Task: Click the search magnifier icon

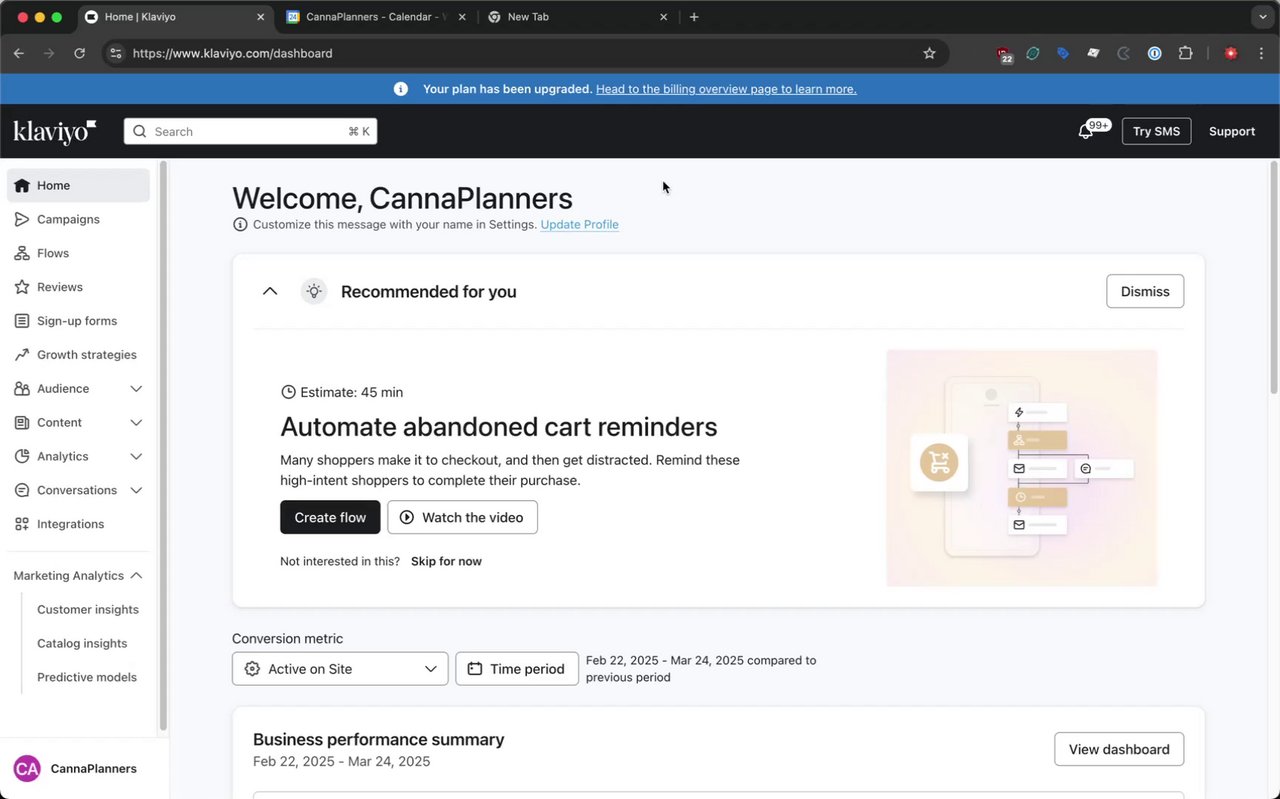Action: click(140, 131)
